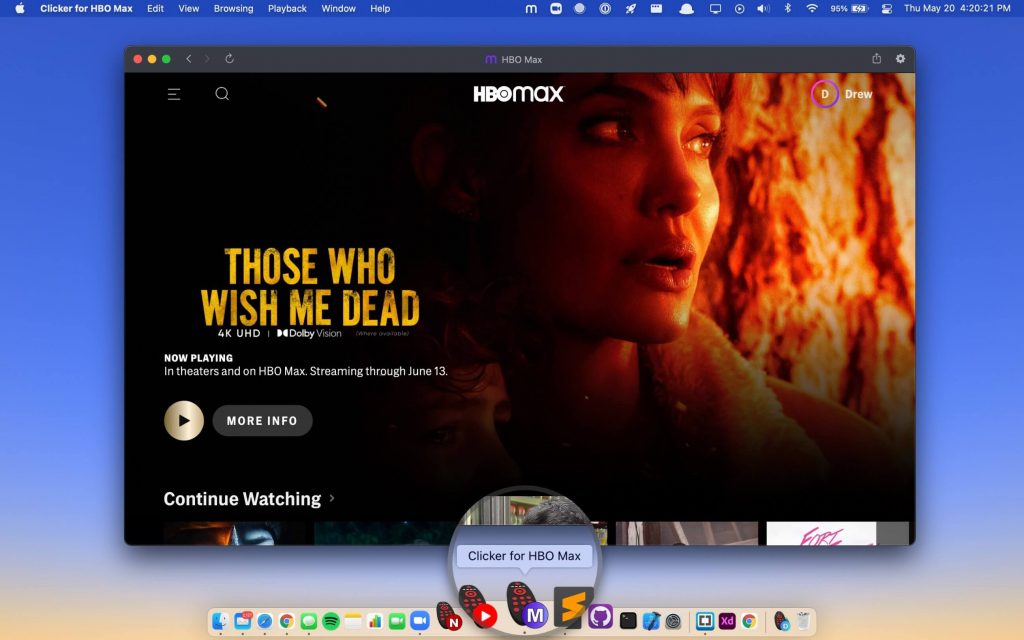Reload the page with the refresh icon
The image size is (1024, 640).
[229, 58]
